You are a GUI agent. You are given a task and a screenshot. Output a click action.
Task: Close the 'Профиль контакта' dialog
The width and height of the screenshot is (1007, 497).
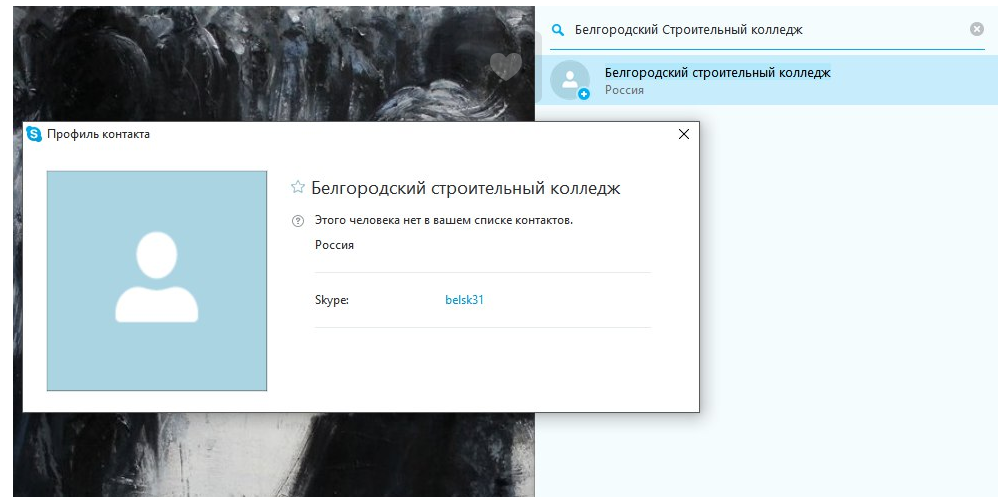[684, 134]
